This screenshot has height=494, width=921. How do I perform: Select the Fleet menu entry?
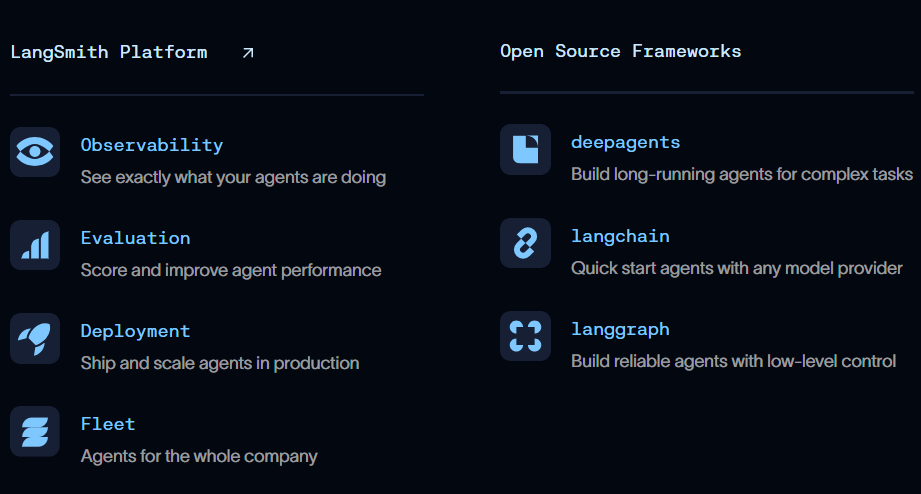pos(107,424)
